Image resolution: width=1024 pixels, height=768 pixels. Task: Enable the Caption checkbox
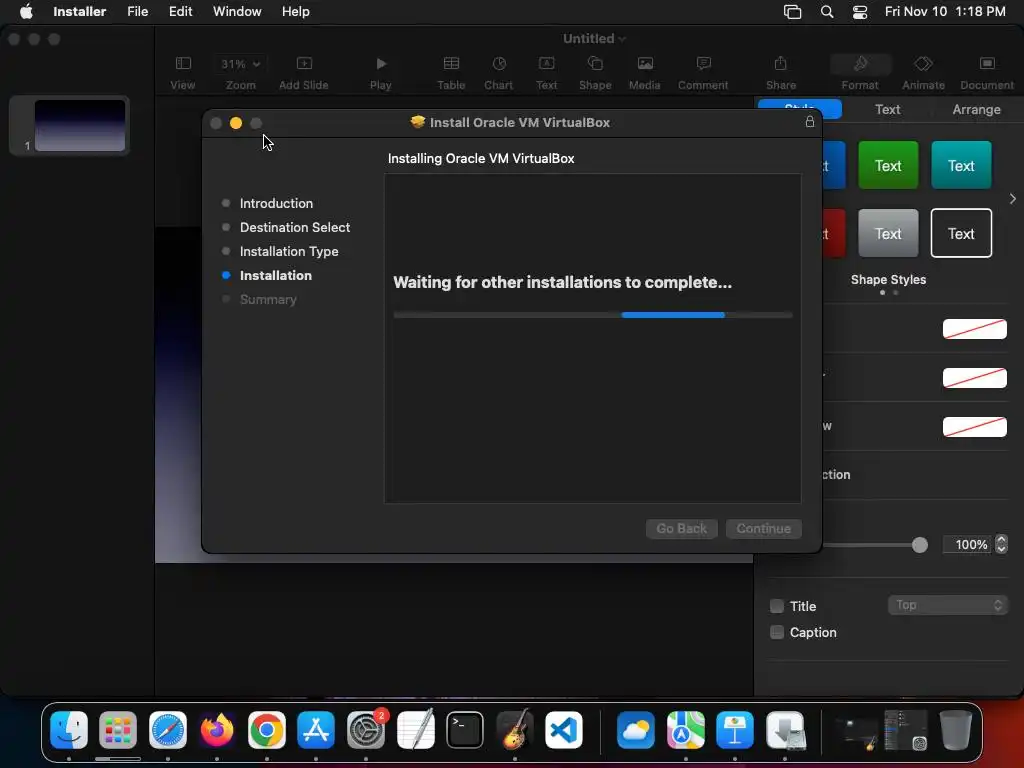[x=776, y=632]
